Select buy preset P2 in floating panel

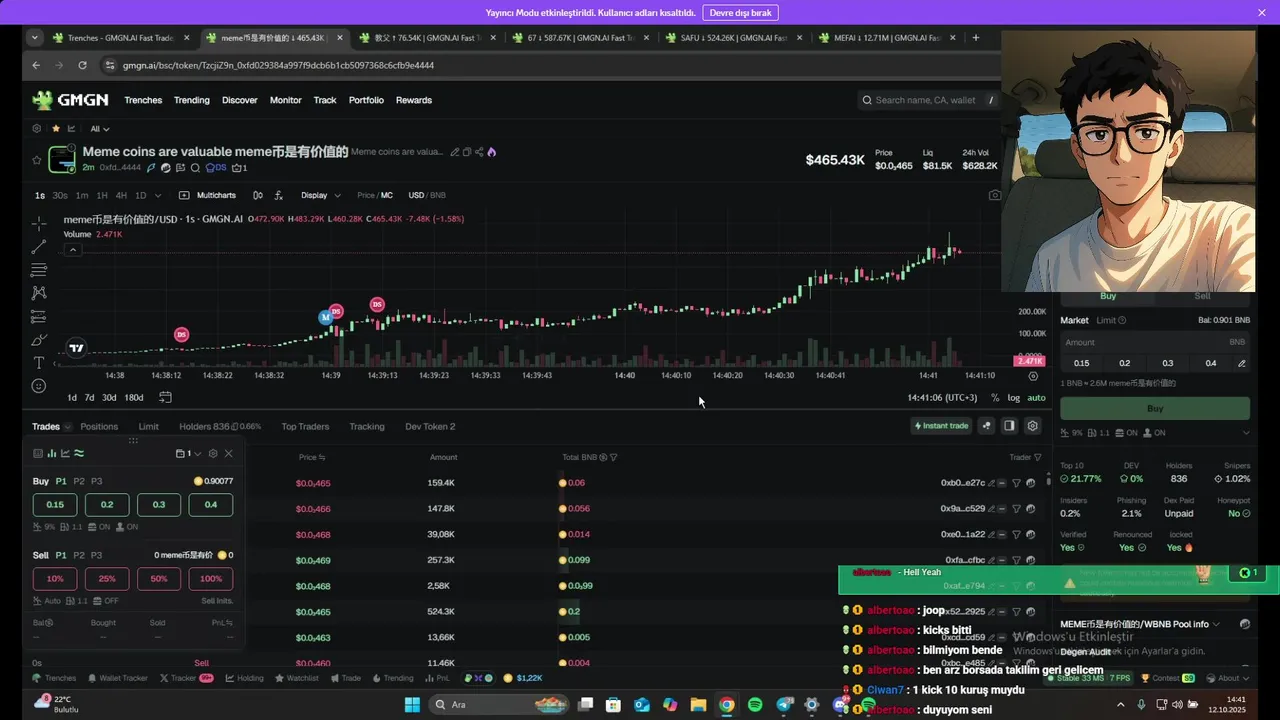[x=79, y=481]
